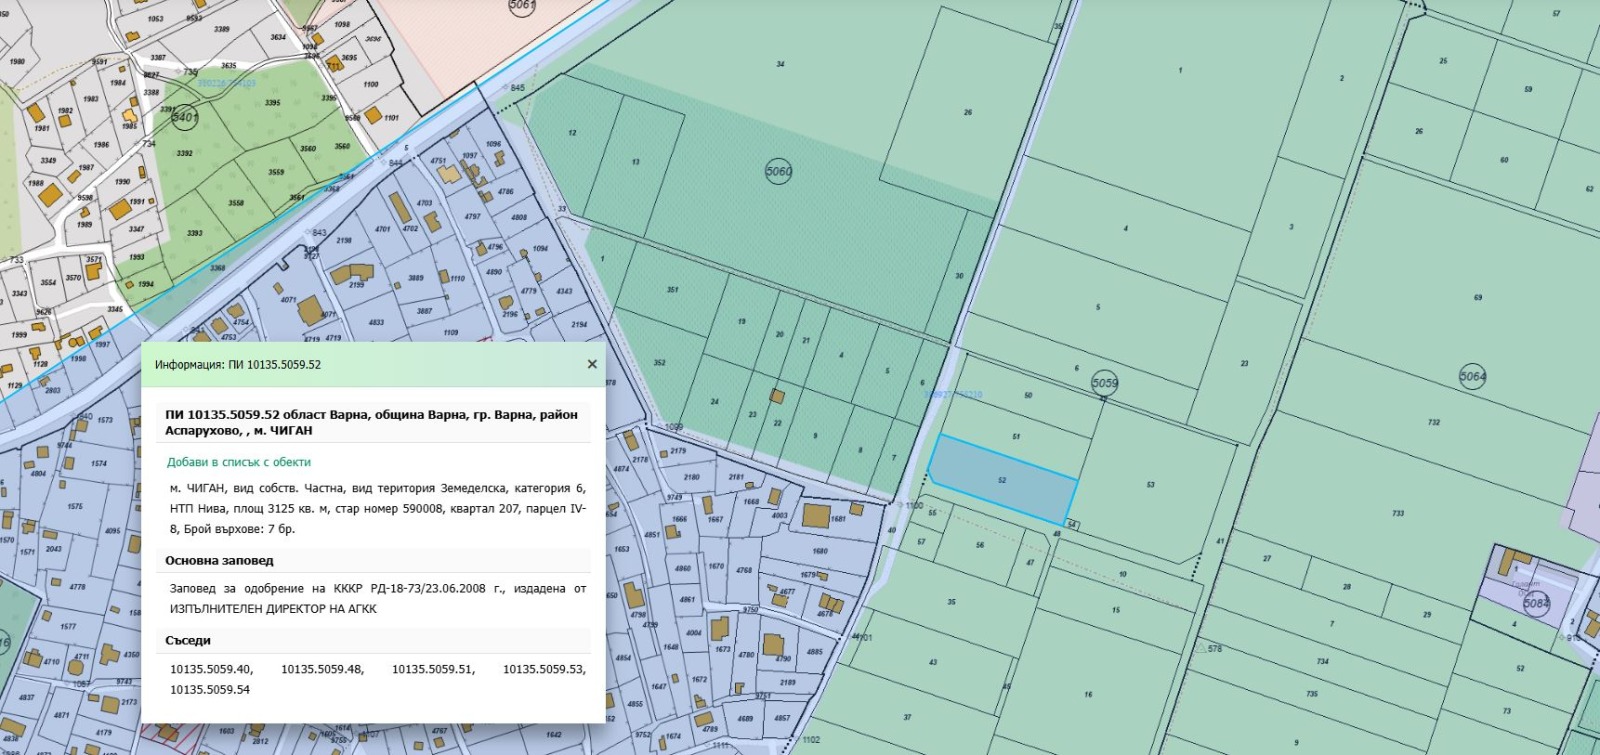This screenshot has height=755, width=1600.
Task: Click the circled 5401 district marker
Action: point(185,117)
